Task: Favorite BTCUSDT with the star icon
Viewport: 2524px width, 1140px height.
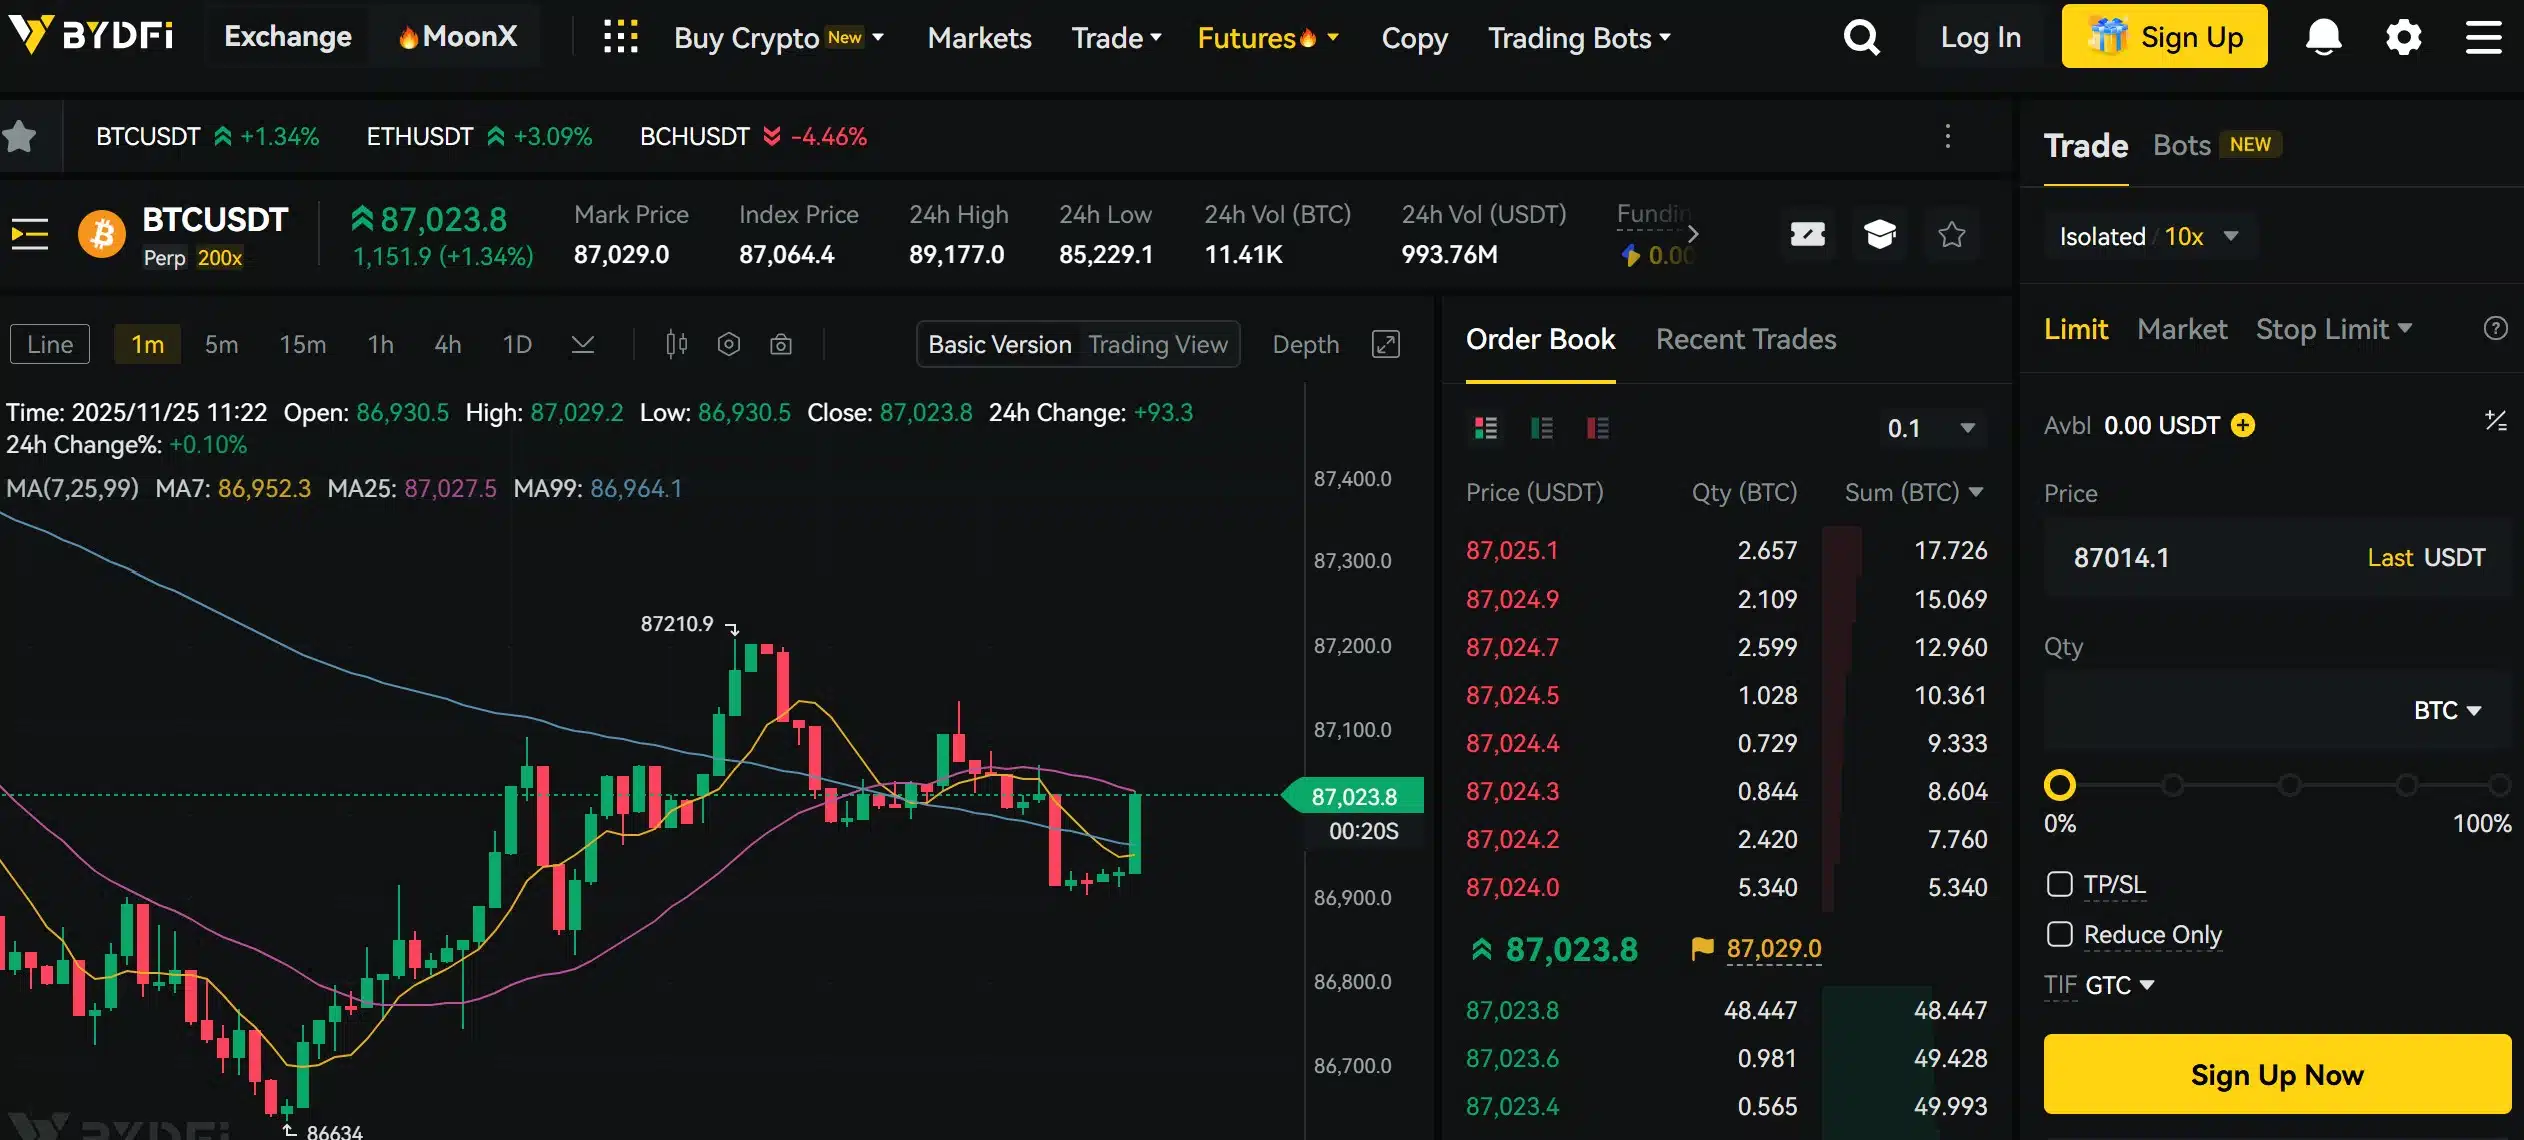Action: [x=1950, y=234]
